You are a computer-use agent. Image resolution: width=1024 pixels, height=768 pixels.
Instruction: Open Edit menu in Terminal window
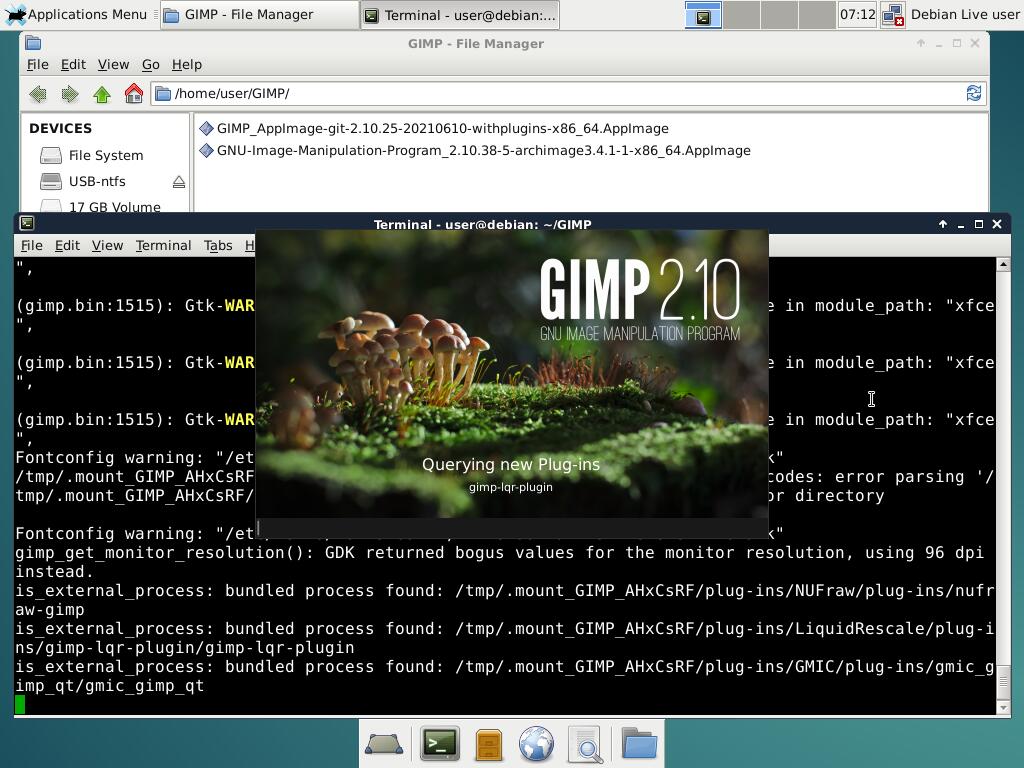67,246
